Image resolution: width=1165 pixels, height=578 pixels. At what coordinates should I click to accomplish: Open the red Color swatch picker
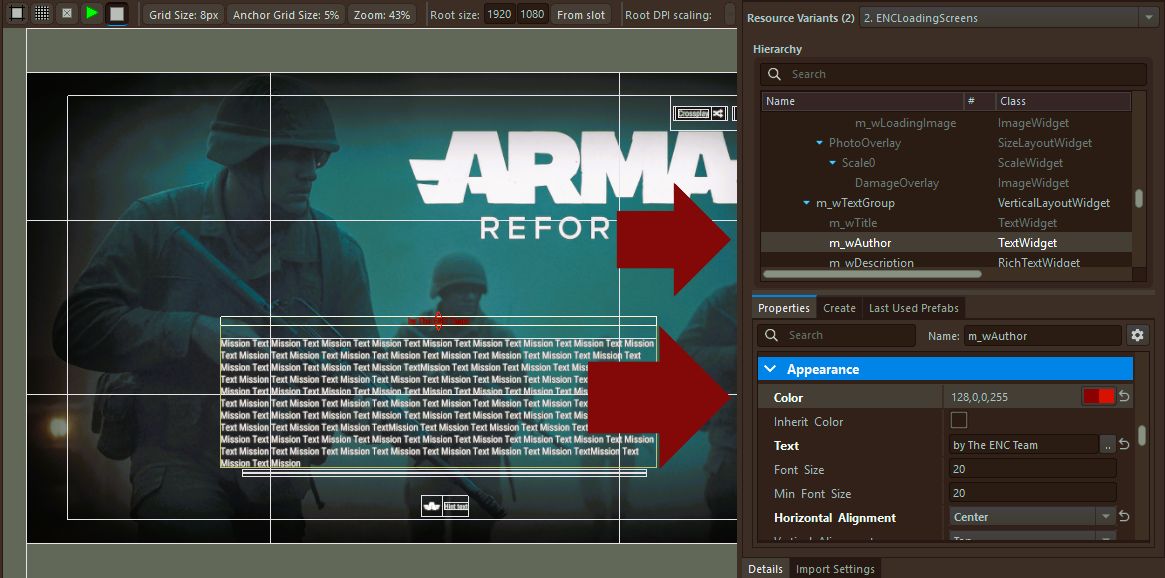[x=1098, y=397]
